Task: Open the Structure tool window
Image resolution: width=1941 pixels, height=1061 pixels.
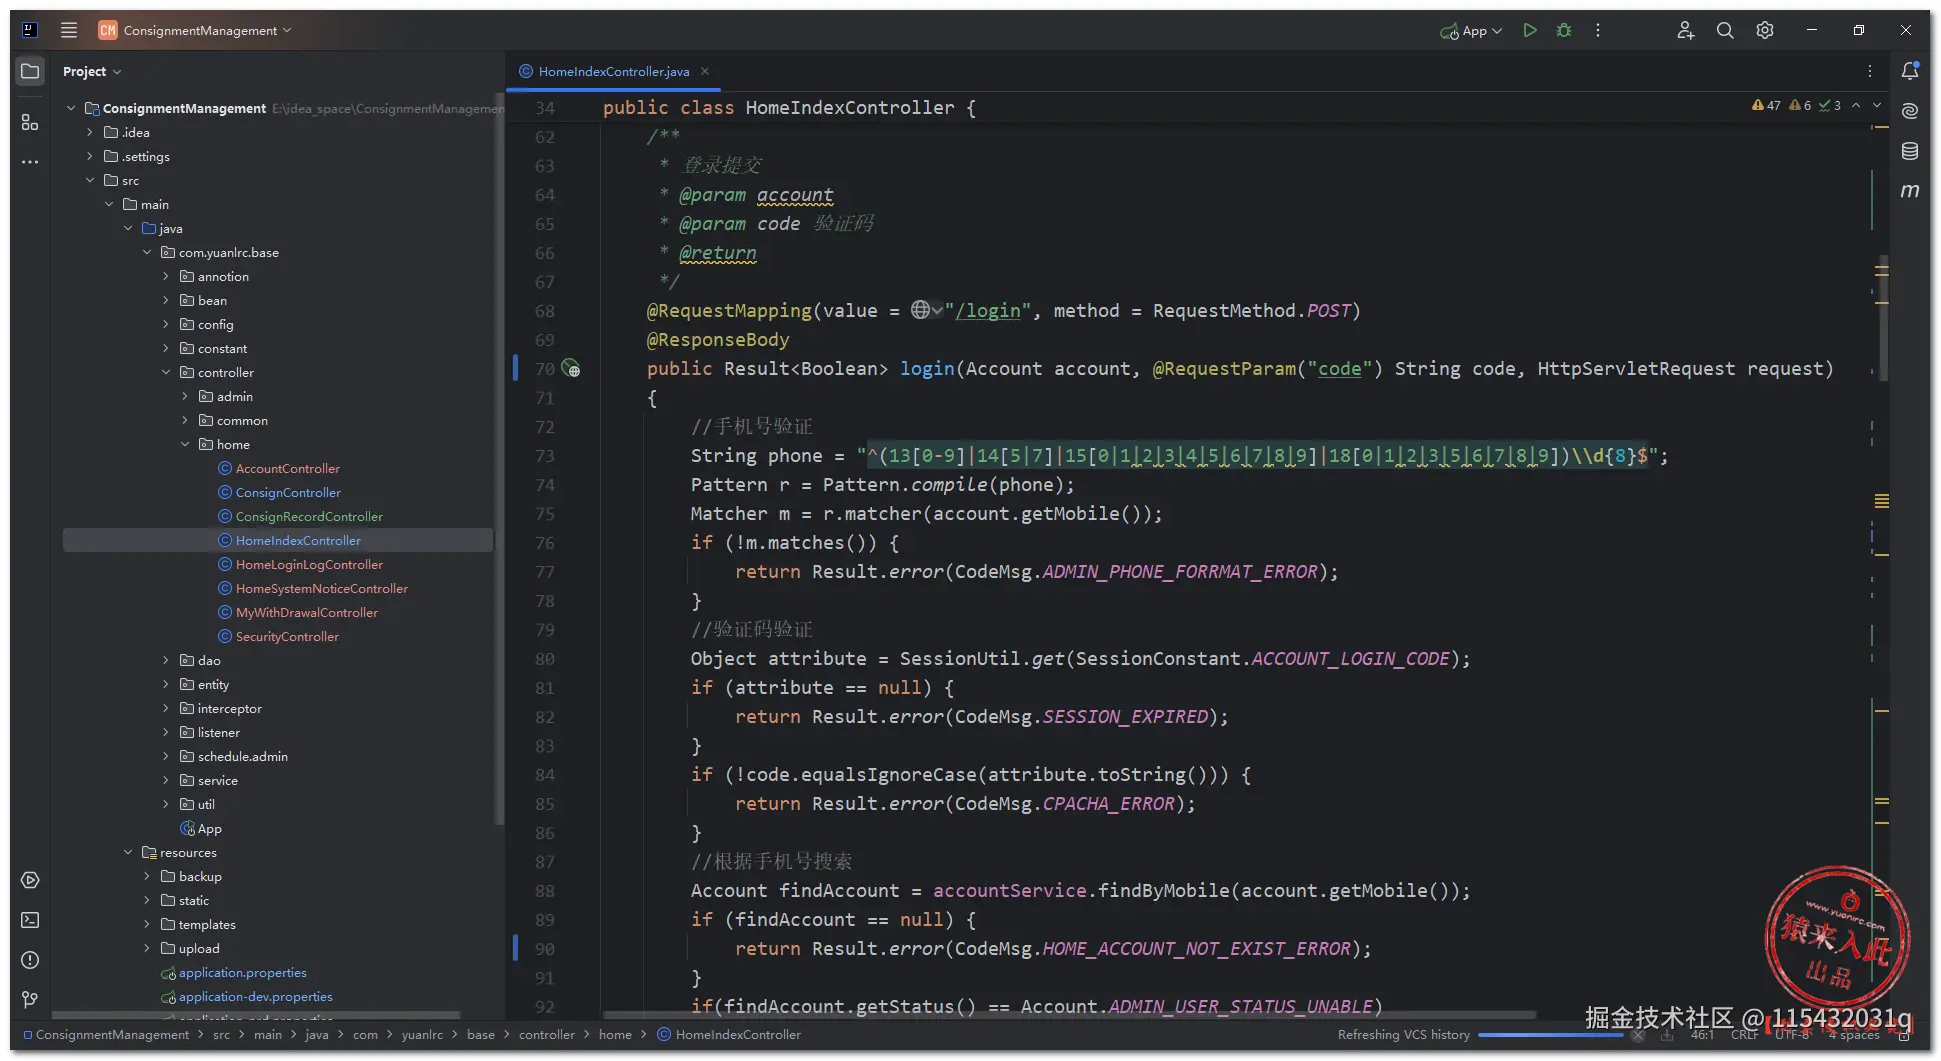Action: click(30, 122)
